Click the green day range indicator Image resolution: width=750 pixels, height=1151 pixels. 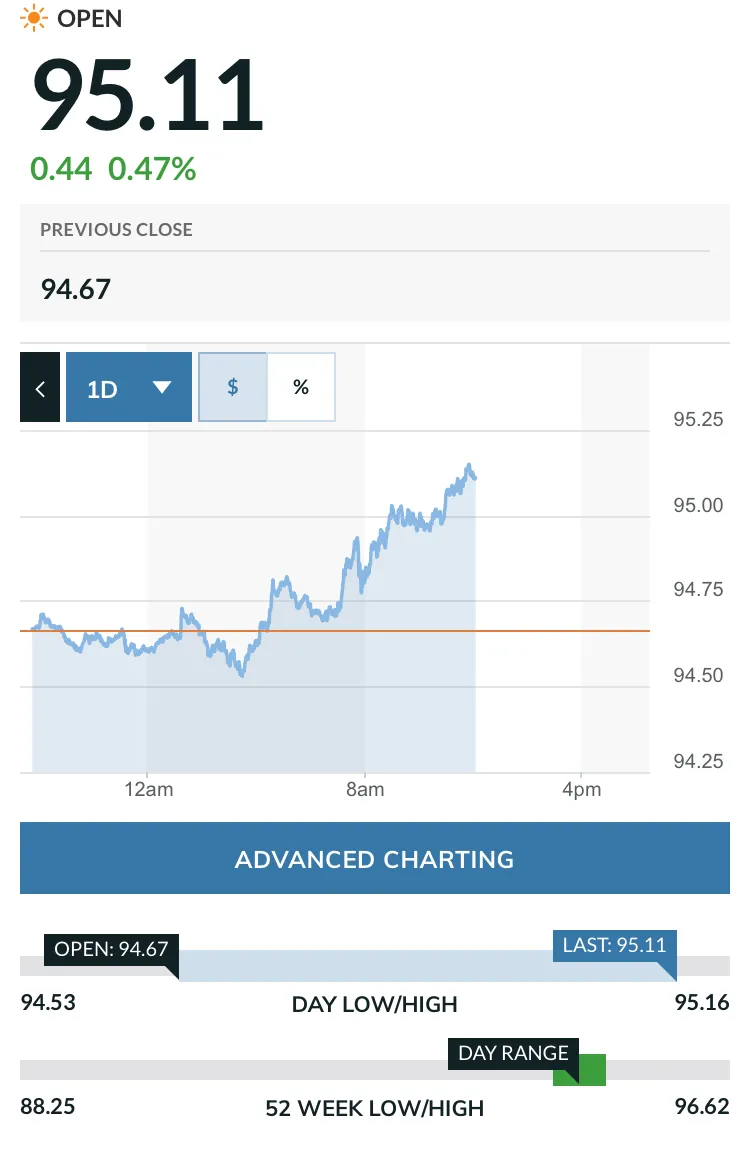579,1070
